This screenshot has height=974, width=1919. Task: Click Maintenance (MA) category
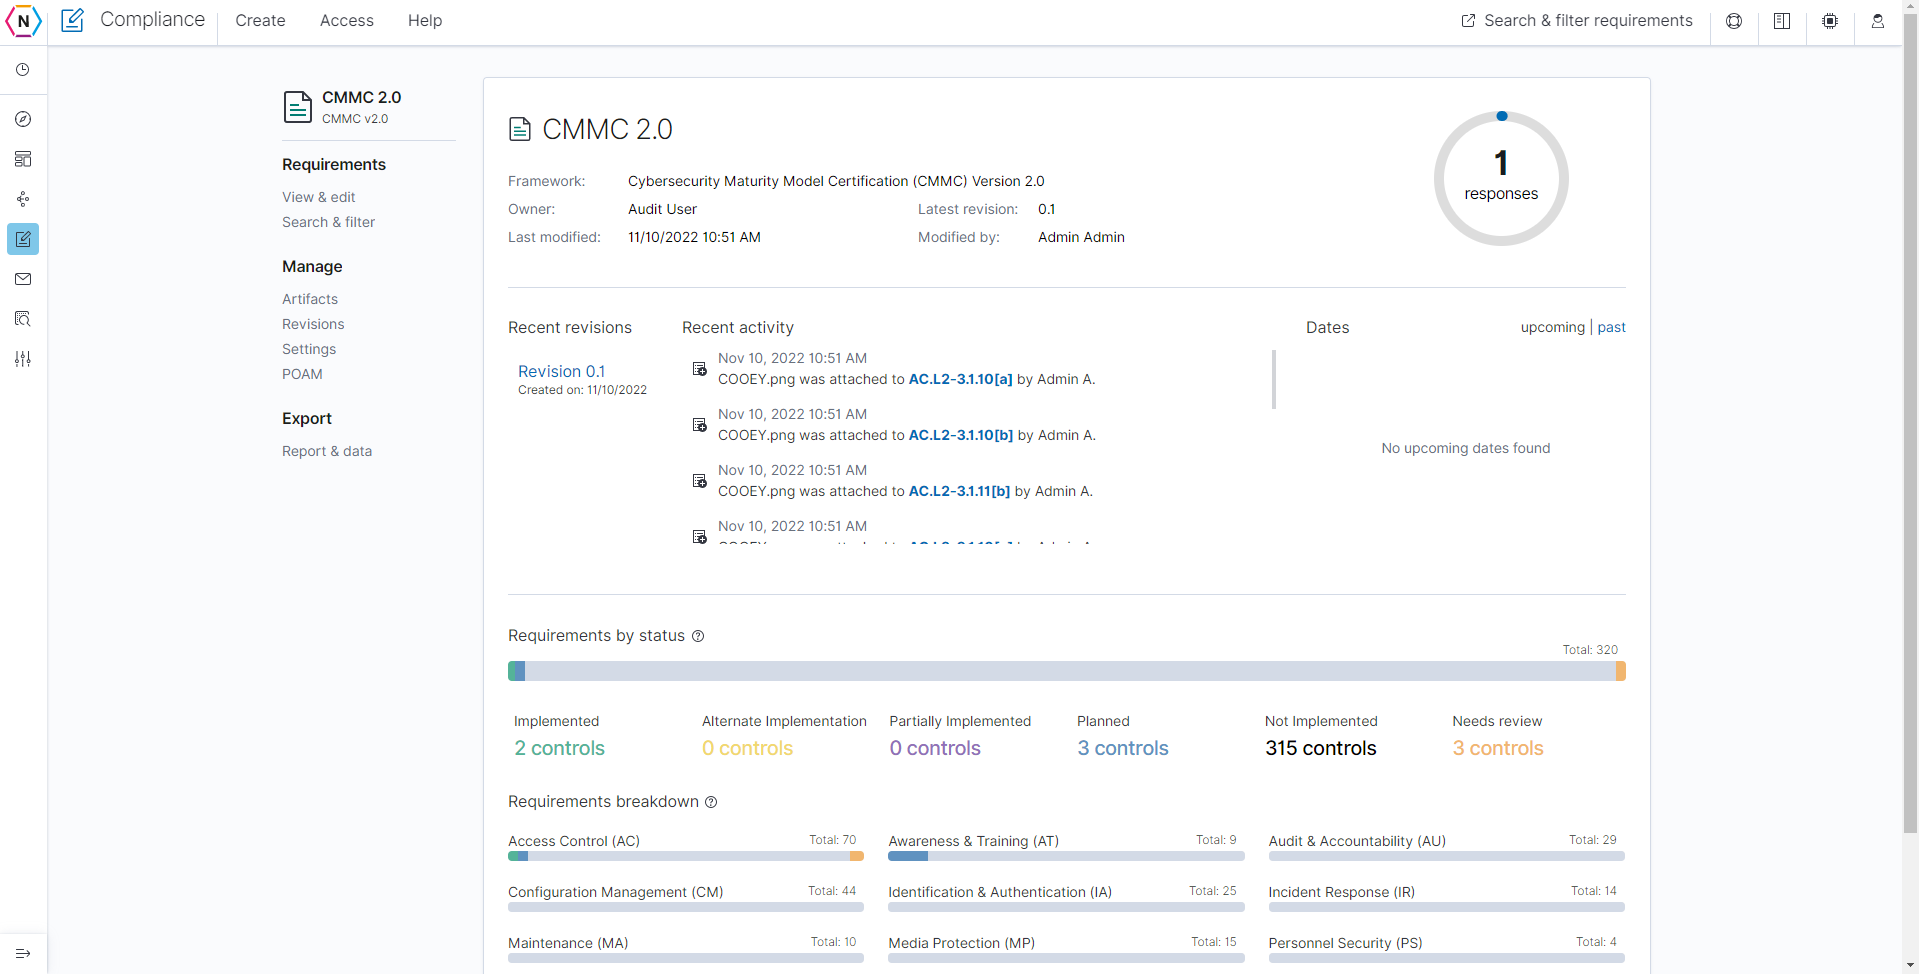click(568, 943)
